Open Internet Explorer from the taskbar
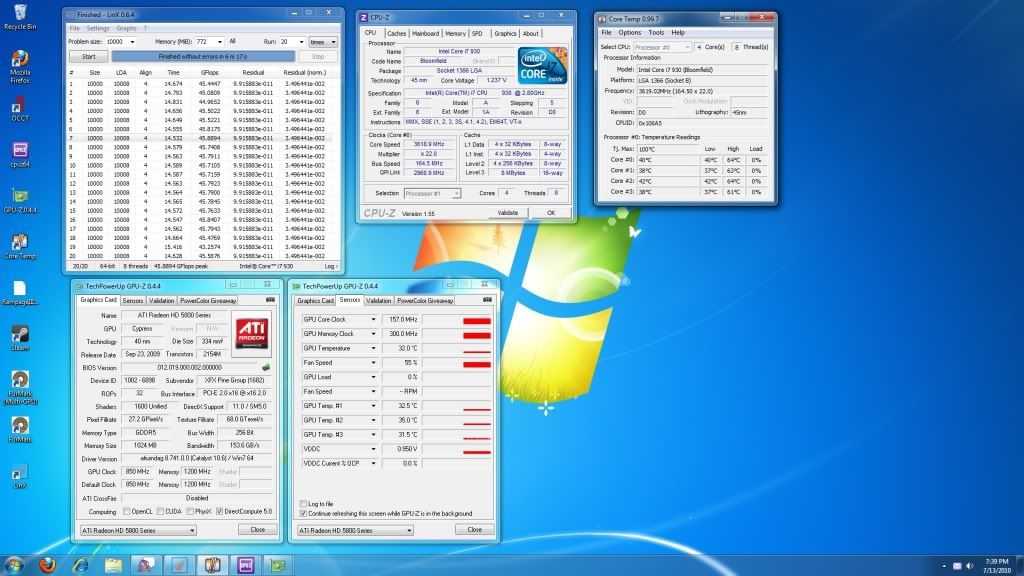Viewport: 1024px width, 576px height. coord(80,565)
